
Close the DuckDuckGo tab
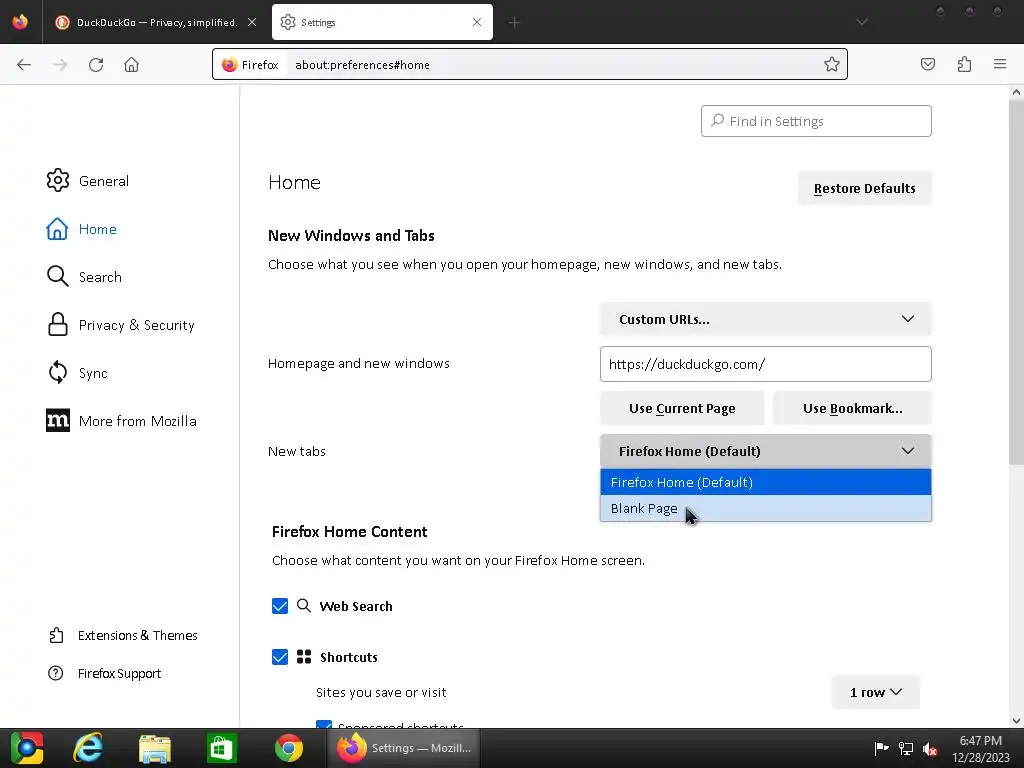point(252,22)
